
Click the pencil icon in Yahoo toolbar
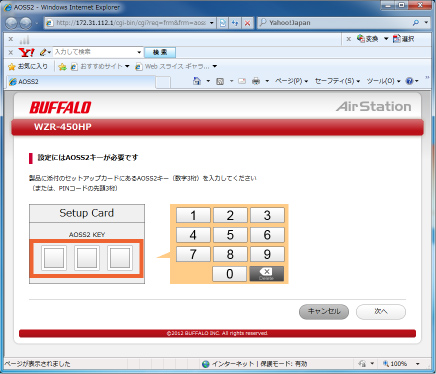(43, 52)
